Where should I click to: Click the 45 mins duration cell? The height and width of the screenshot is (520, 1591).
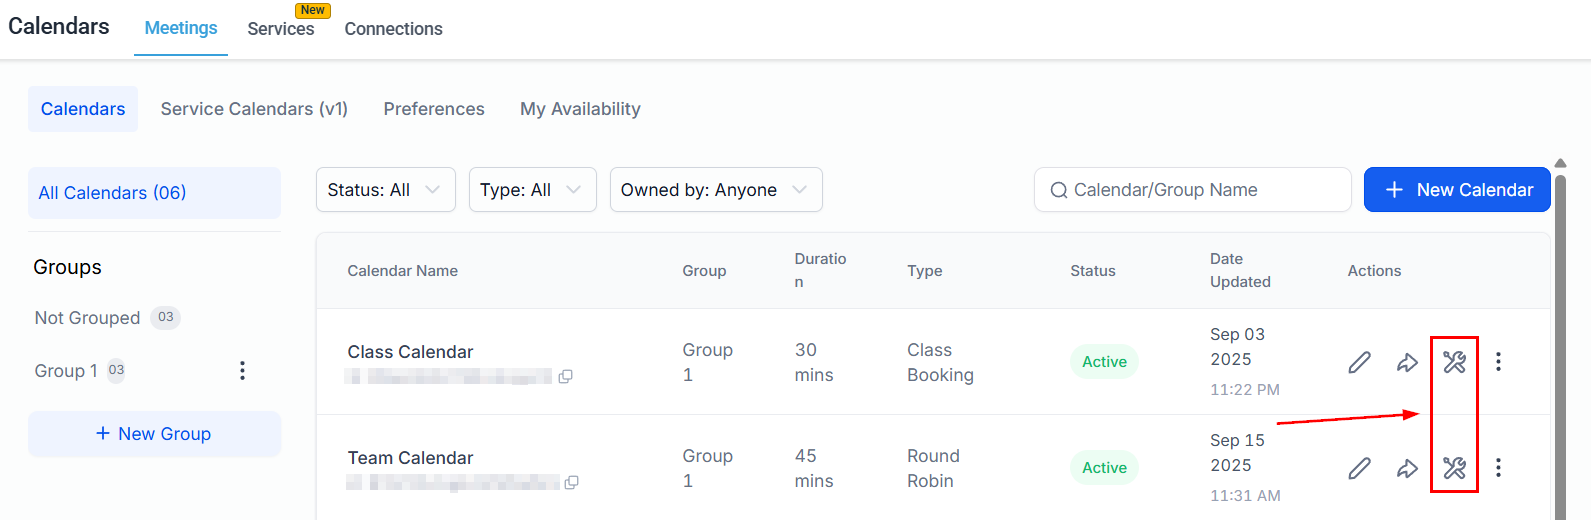tap(814, 468)
